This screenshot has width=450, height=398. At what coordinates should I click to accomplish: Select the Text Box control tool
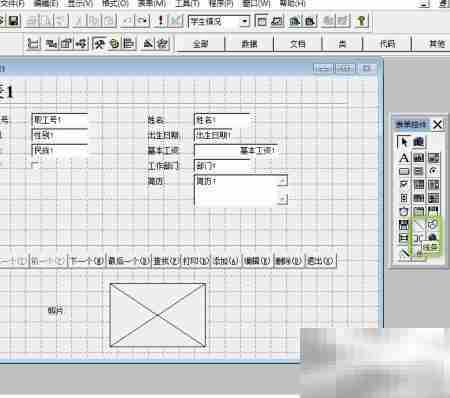click(419, 157)
